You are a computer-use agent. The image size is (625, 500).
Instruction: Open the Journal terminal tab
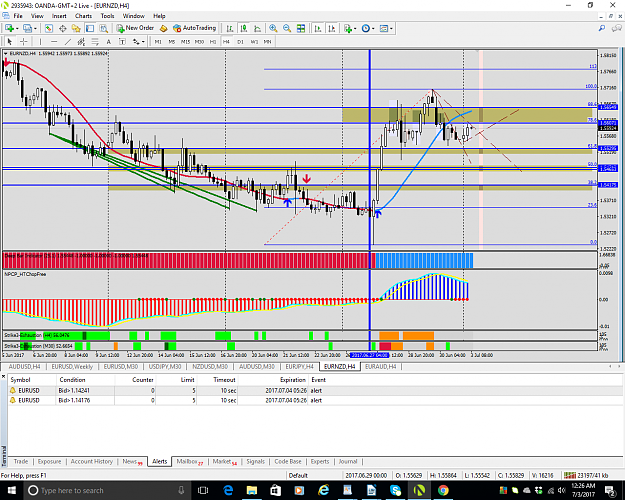pos(348,461)
